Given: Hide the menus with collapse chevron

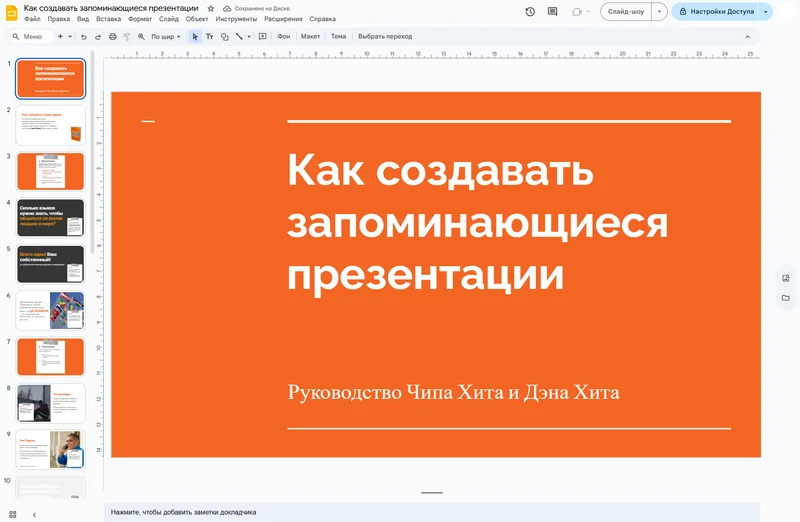Looking at the screenshot, I should point(747,37).
